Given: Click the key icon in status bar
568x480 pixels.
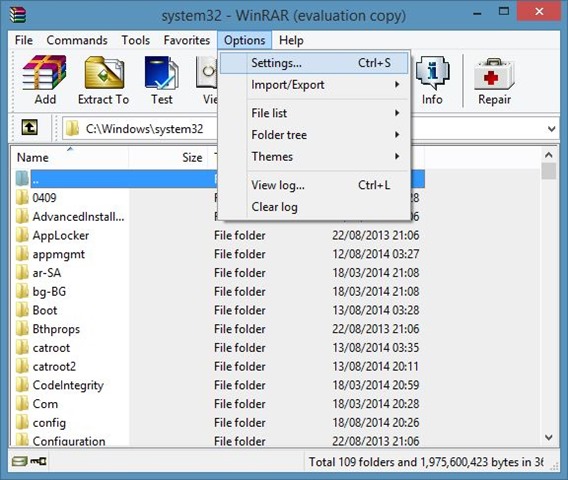Looking at the screenshot, I should tap(38, 461).
